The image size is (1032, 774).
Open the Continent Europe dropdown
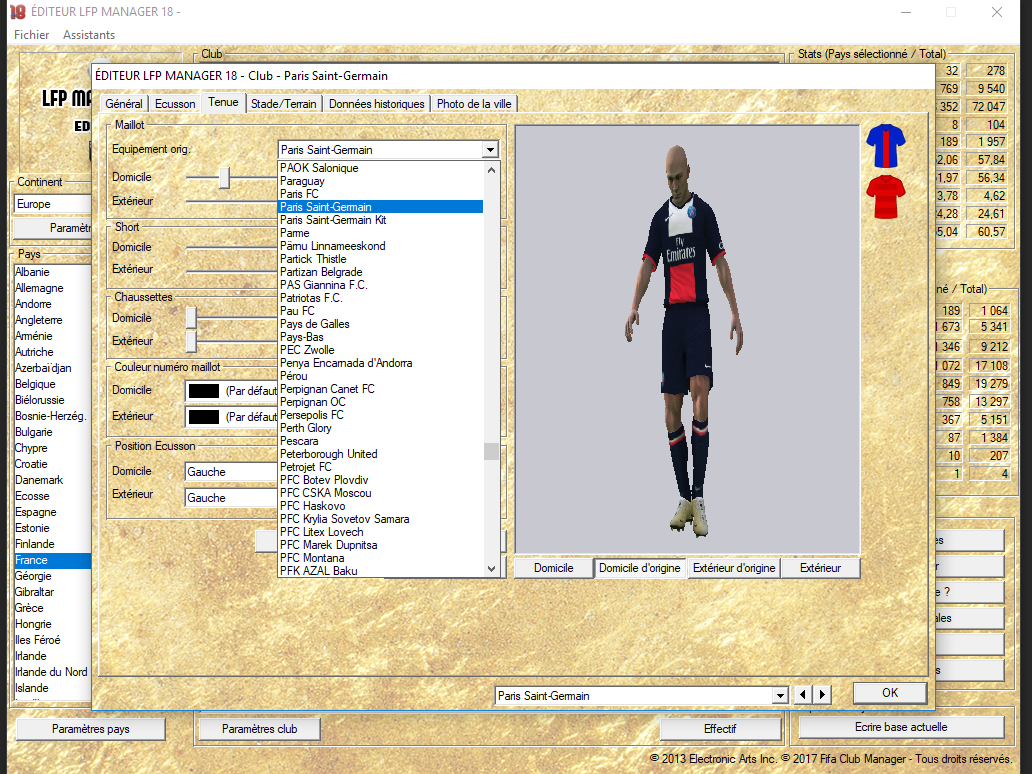pyautogui.click(x=53, y=204)
